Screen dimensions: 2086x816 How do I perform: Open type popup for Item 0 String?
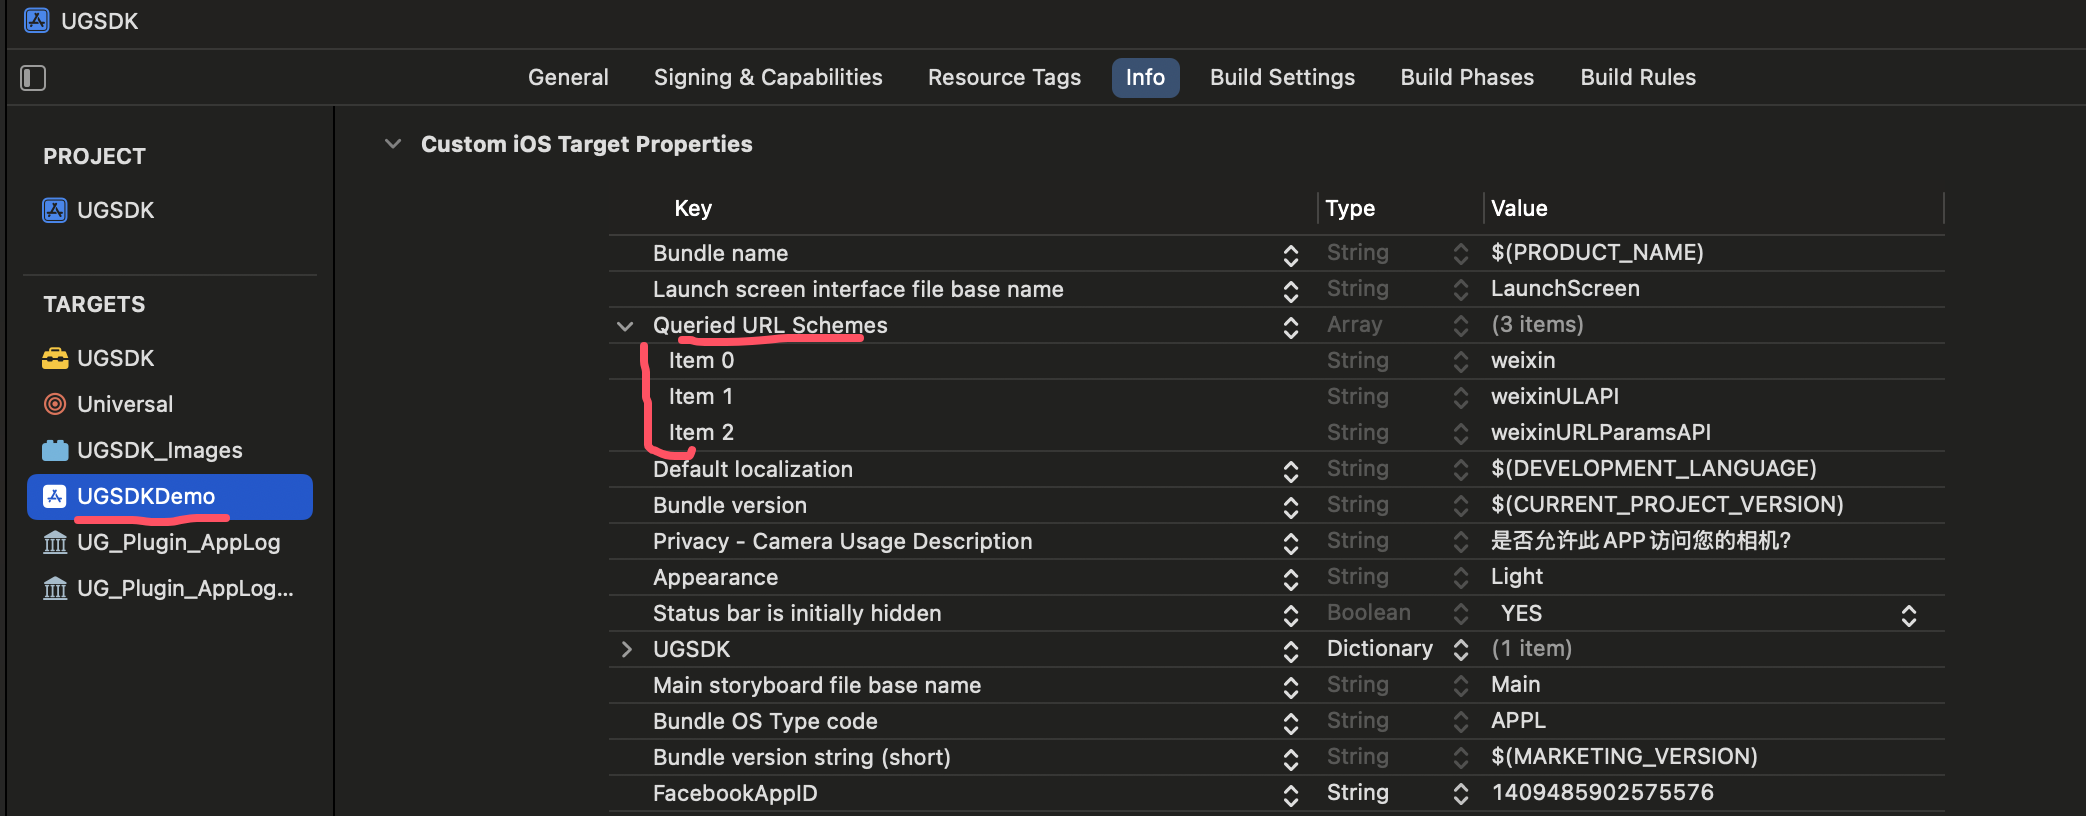(1461, 362)
